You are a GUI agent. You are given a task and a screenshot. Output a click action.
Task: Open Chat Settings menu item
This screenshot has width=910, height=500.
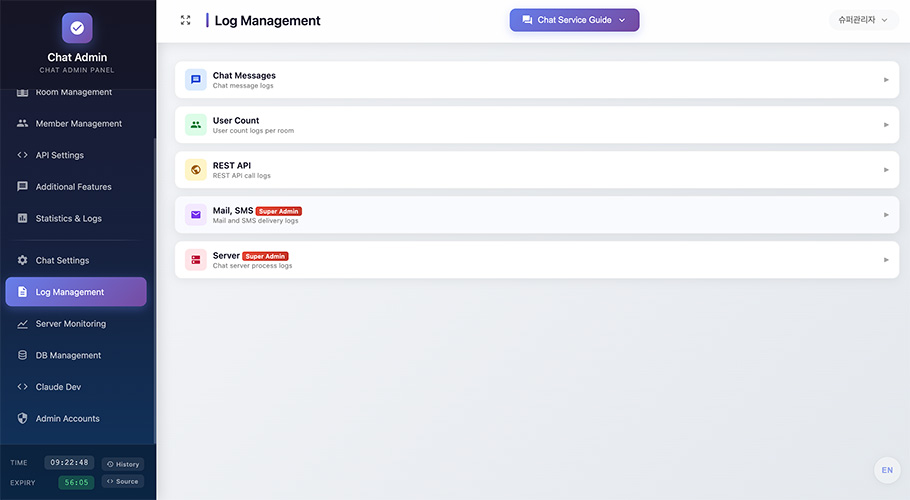(x=76, y=260)
